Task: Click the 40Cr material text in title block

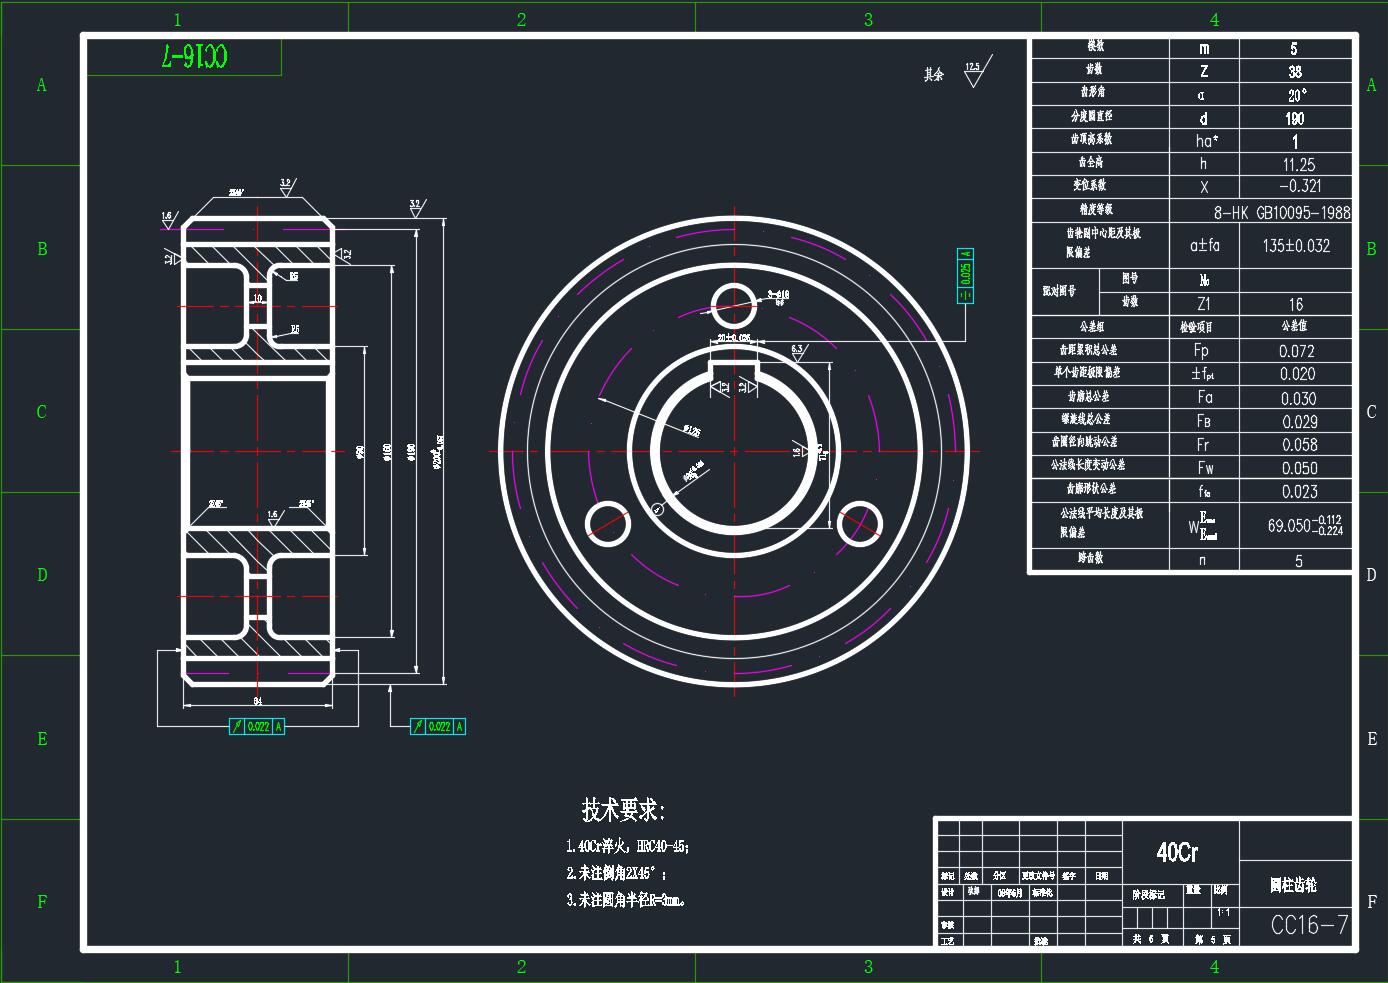Action: pos(1177,852)
